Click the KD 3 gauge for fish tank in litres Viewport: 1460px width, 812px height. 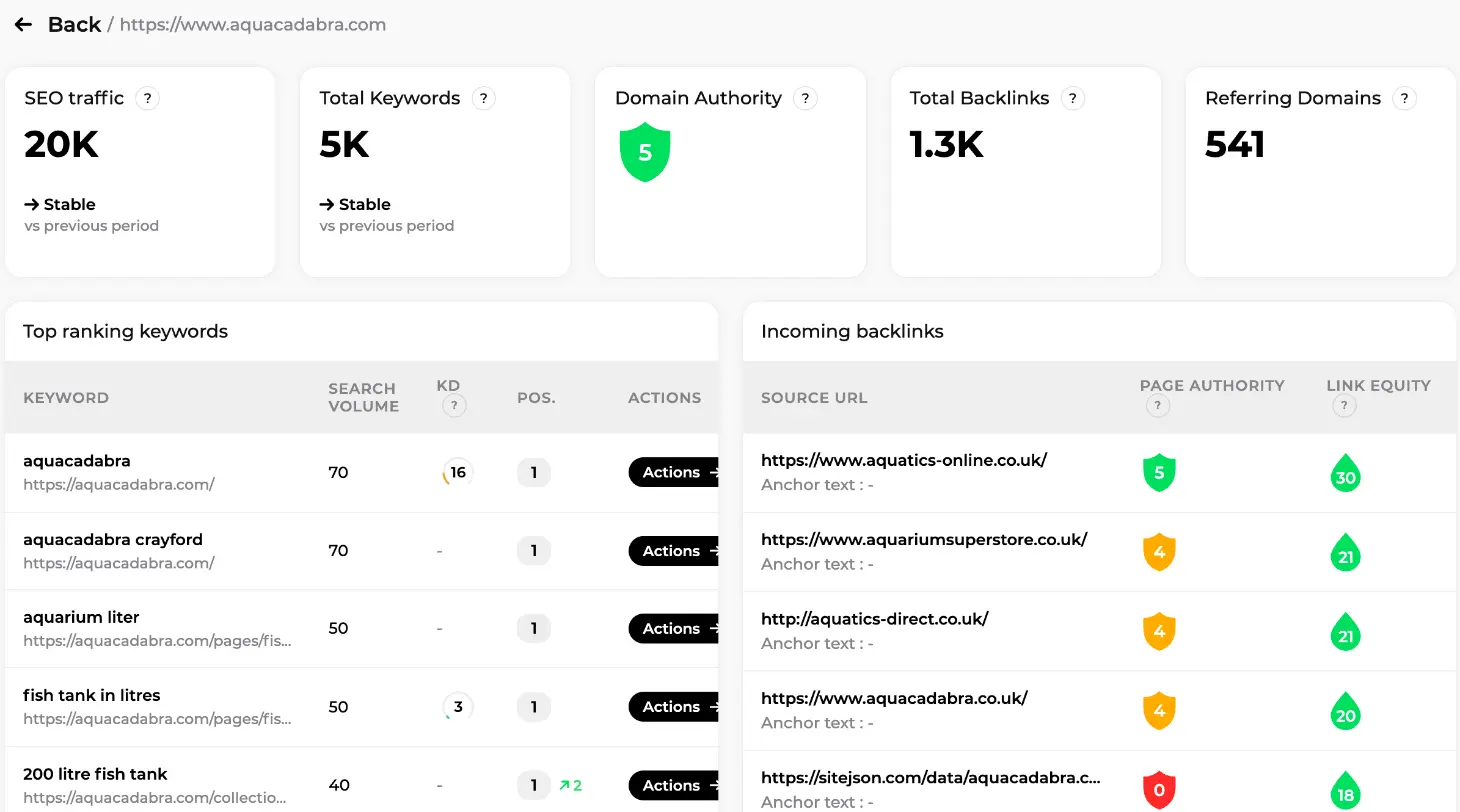click(x=457, y=707)
